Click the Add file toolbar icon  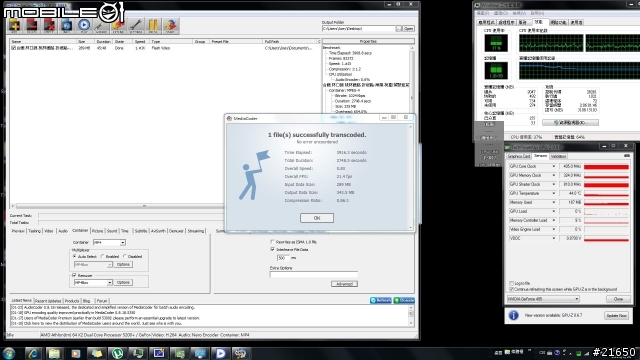click(15, 25)
